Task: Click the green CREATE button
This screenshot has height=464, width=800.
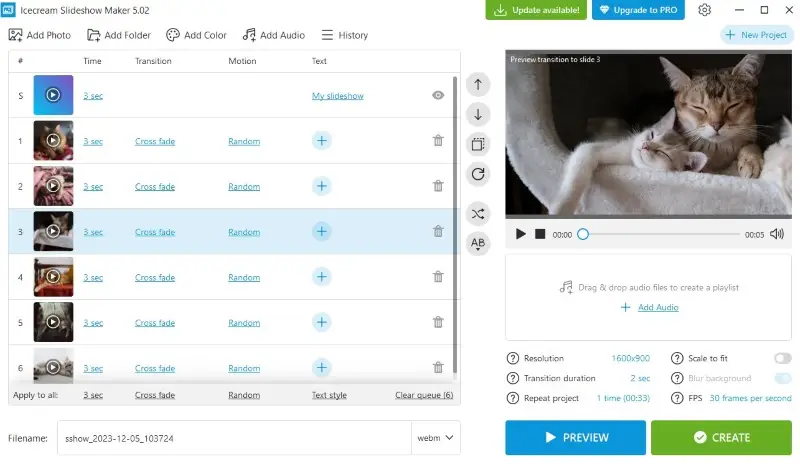Action: pos(721,437)
